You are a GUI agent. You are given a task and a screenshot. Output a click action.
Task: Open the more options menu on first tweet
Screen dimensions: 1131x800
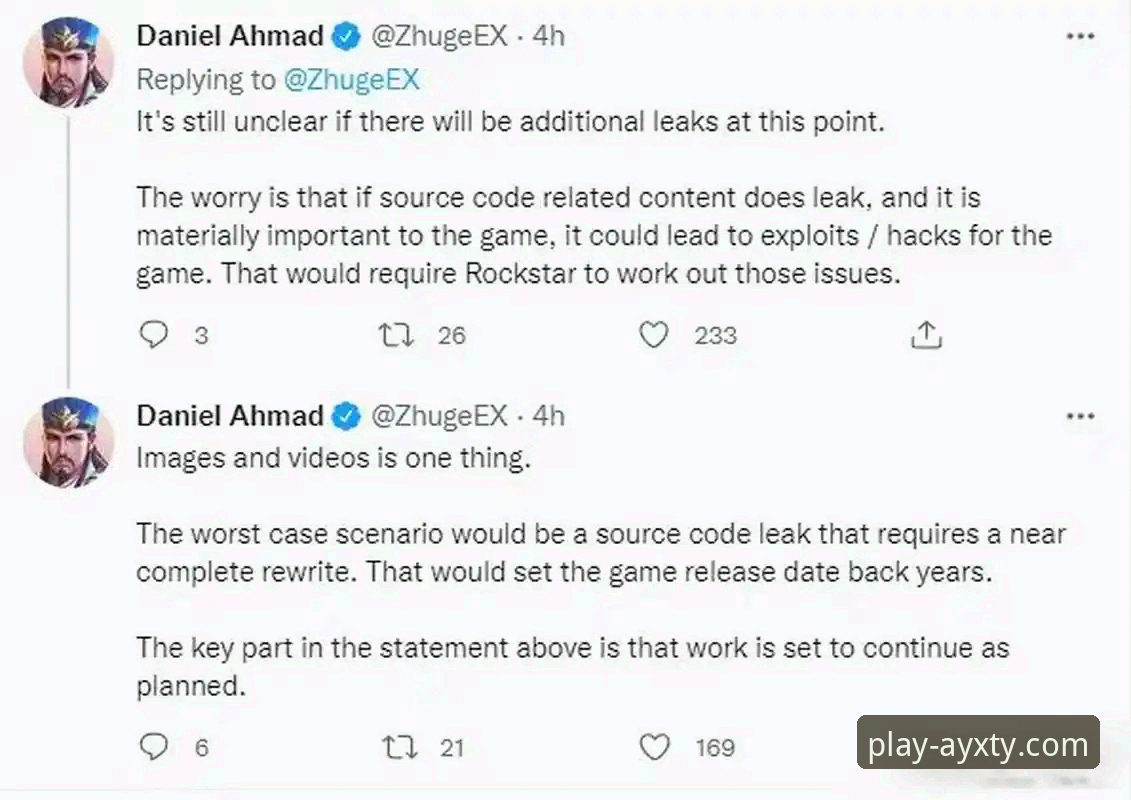1080,37
